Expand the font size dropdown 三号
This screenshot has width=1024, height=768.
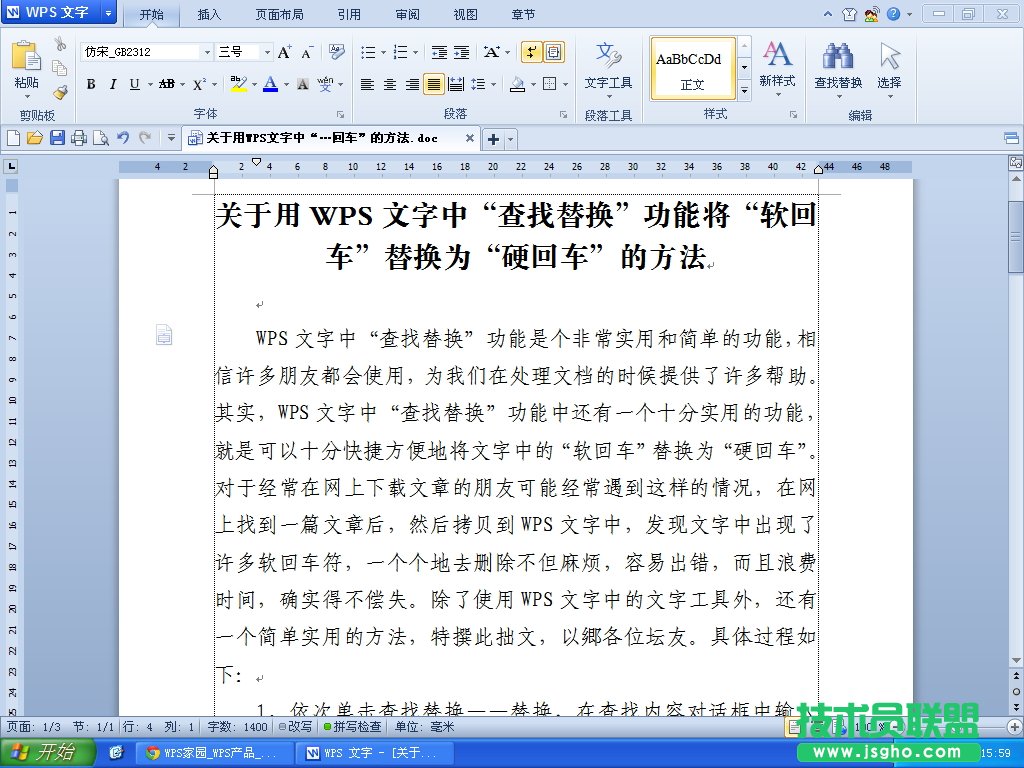coord(267,52)
